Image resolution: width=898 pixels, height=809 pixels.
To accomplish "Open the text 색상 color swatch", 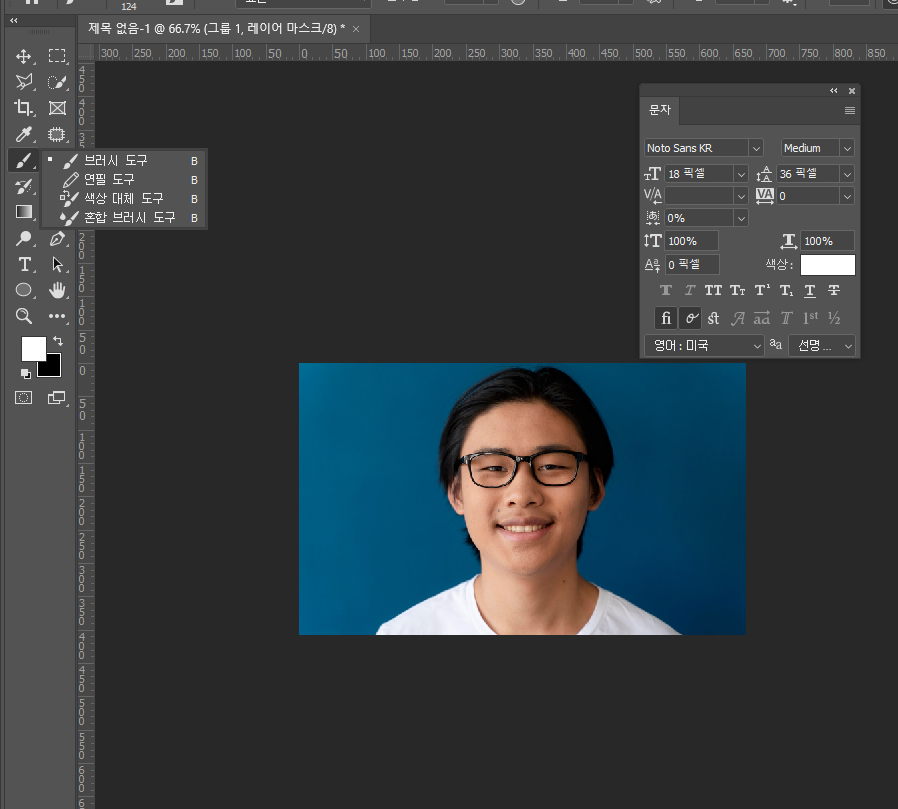I will click(x=828, y=265).
